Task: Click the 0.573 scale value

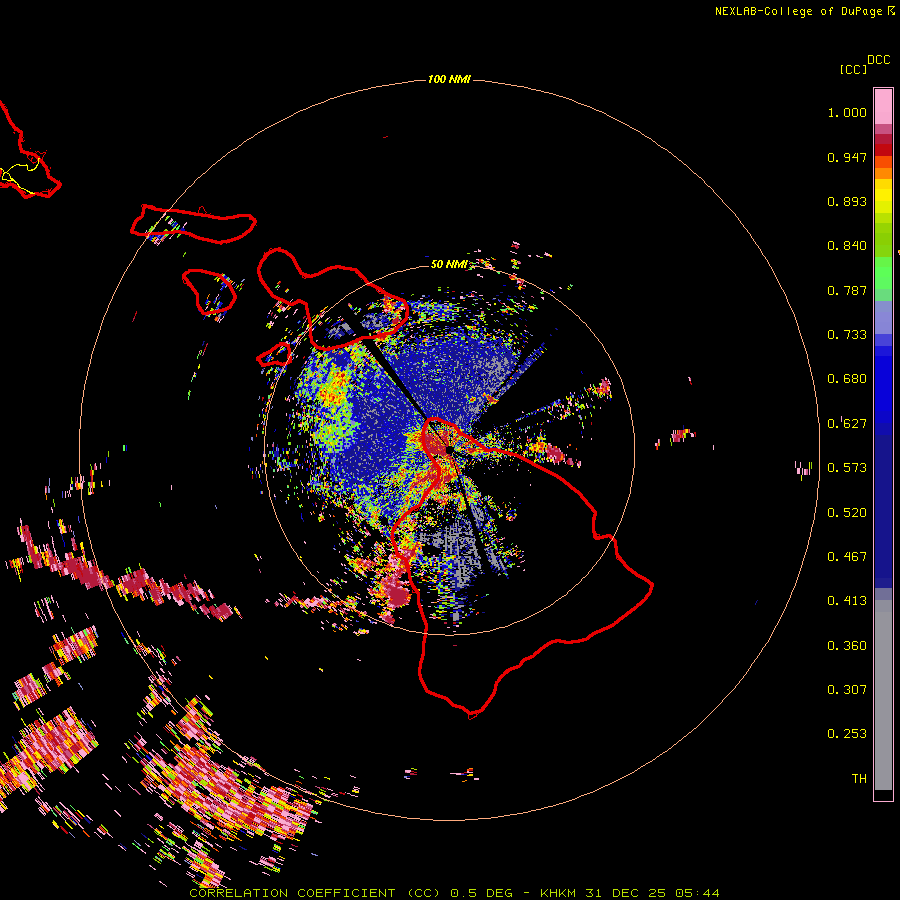Action: pos(847,468)
